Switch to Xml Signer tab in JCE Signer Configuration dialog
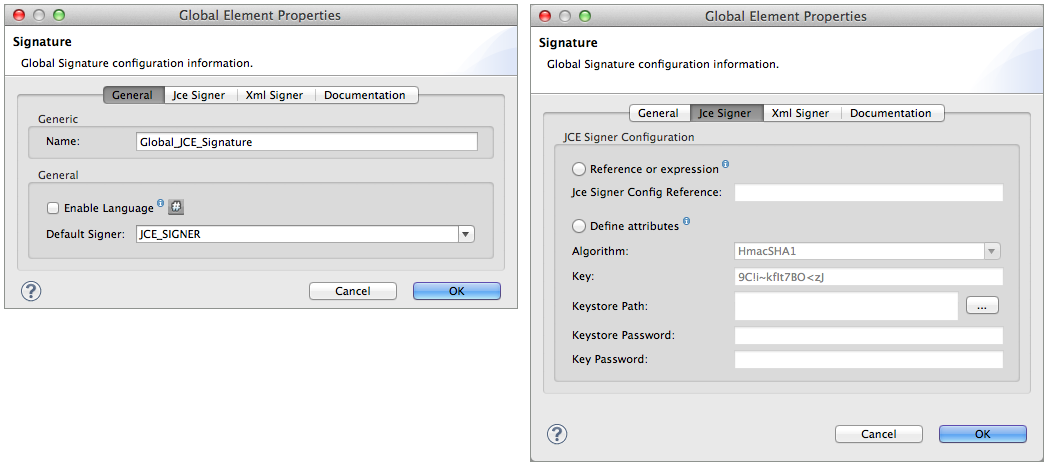The height and width of the screenshot is (466, 1048). tap(800, 113)
